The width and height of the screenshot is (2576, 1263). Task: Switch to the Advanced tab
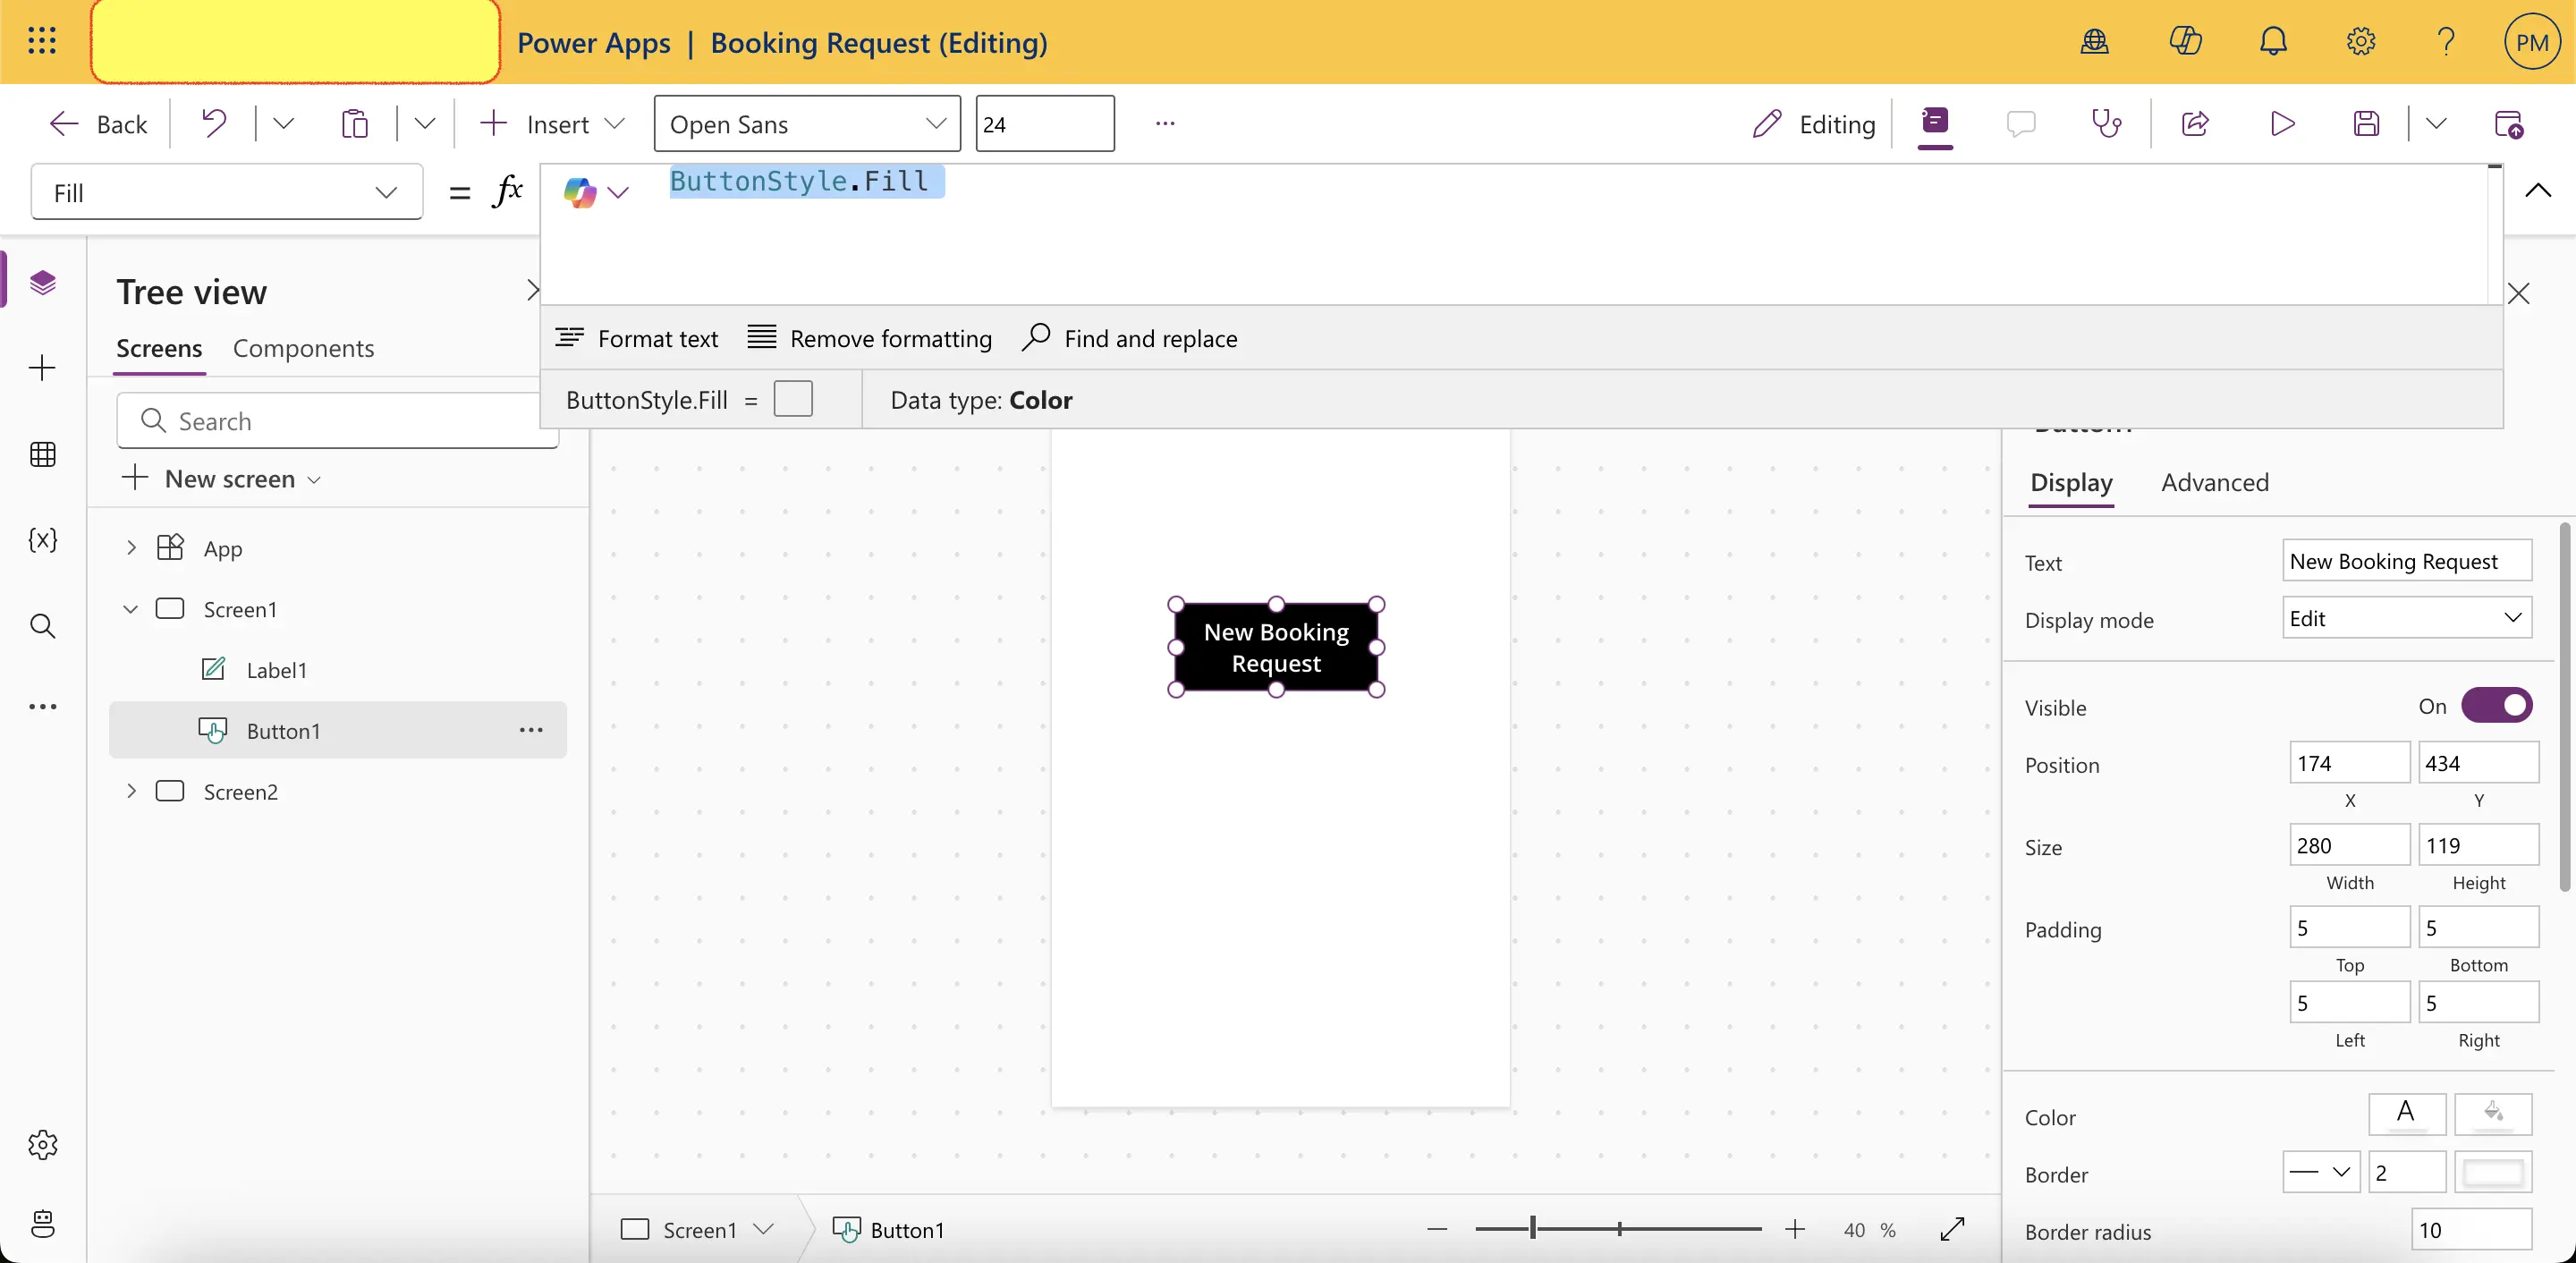pos(2215,481)
